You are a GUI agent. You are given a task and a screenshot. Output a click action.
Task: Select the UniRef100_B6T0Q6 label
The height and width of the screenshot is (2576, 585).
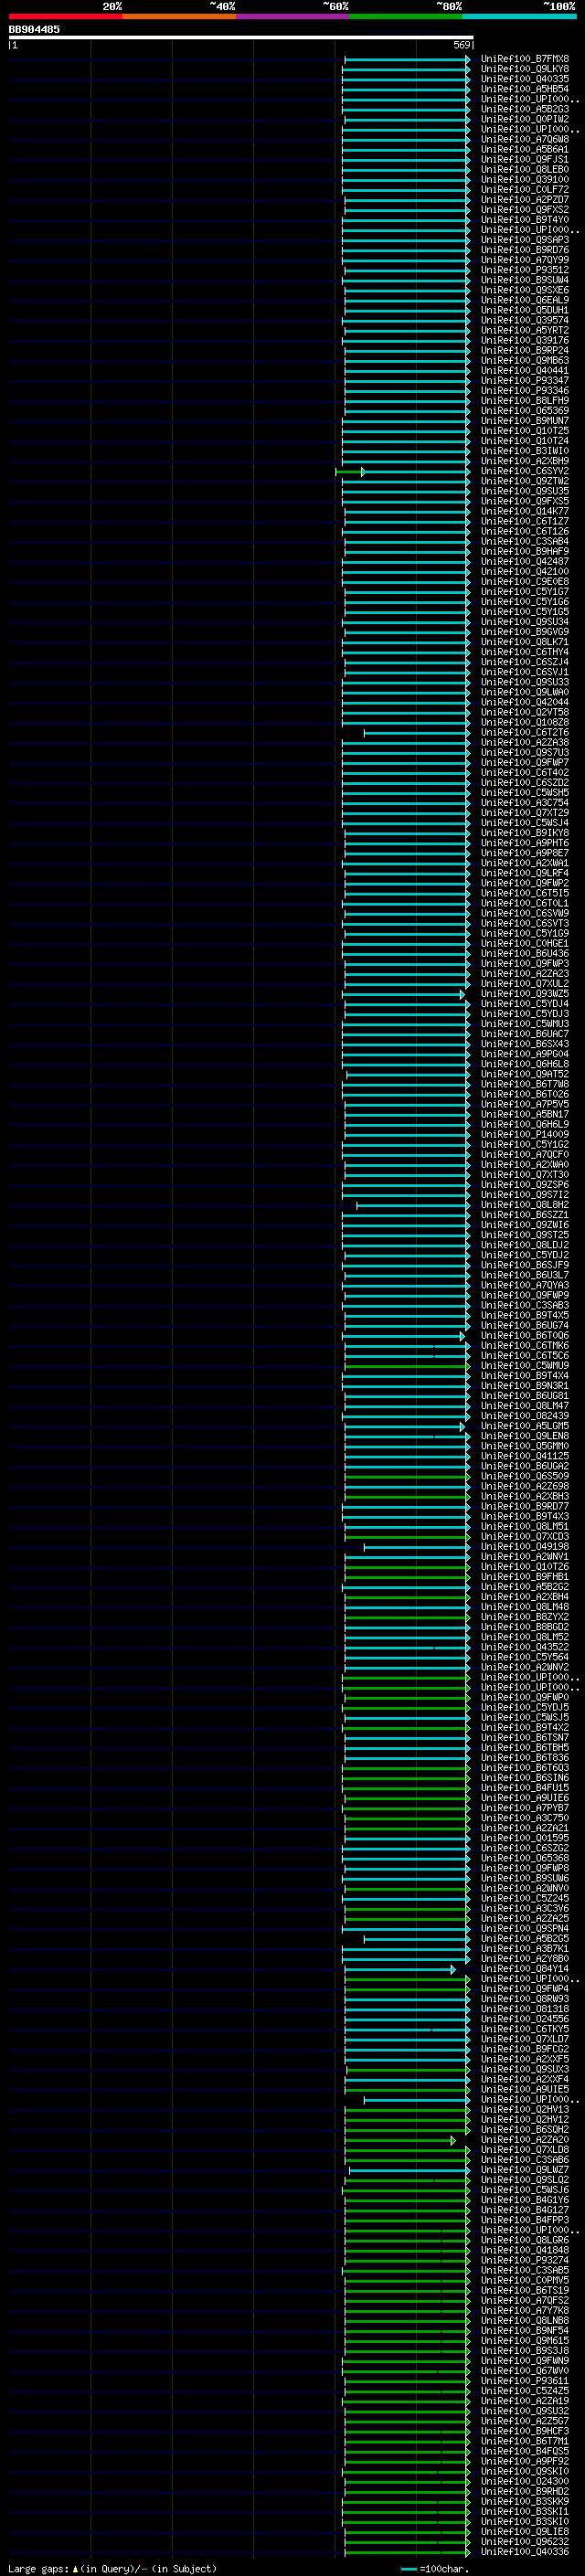click(525, 1335)
